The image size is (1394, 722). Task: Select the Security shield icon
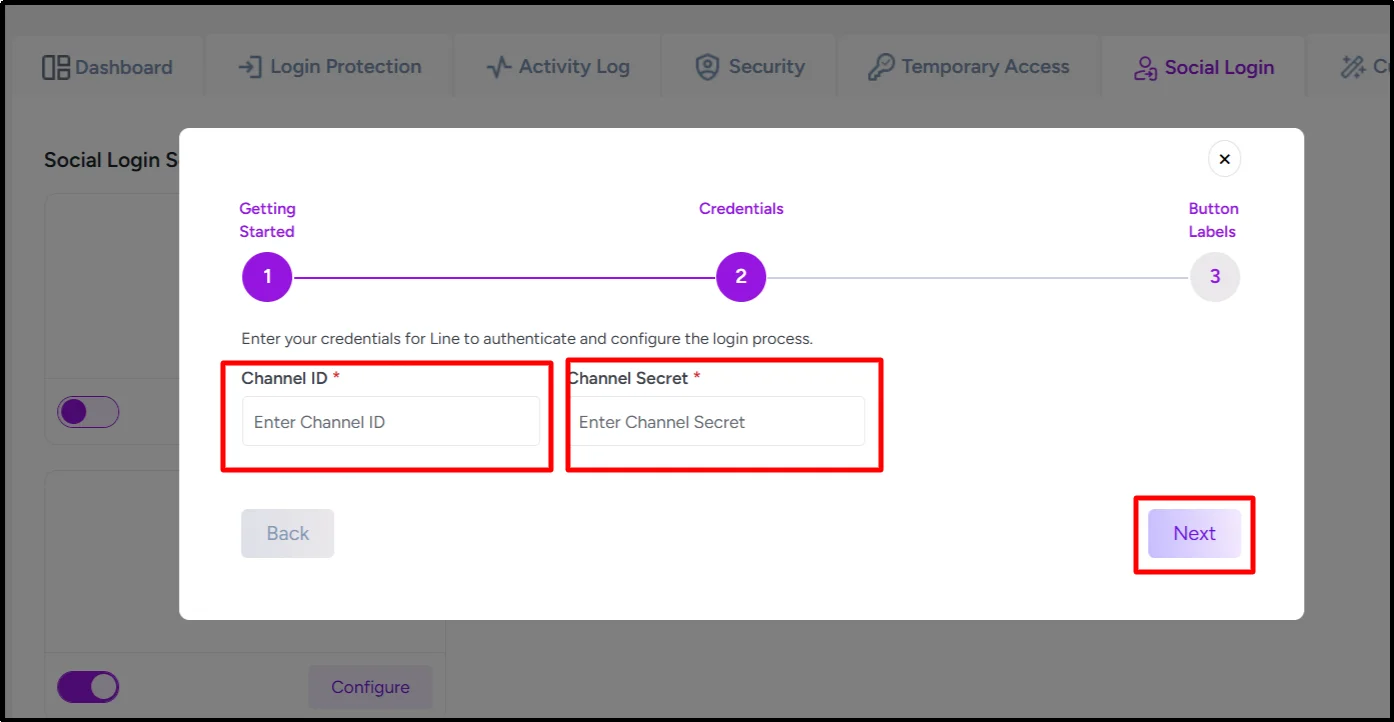click(x=707, y=67)
